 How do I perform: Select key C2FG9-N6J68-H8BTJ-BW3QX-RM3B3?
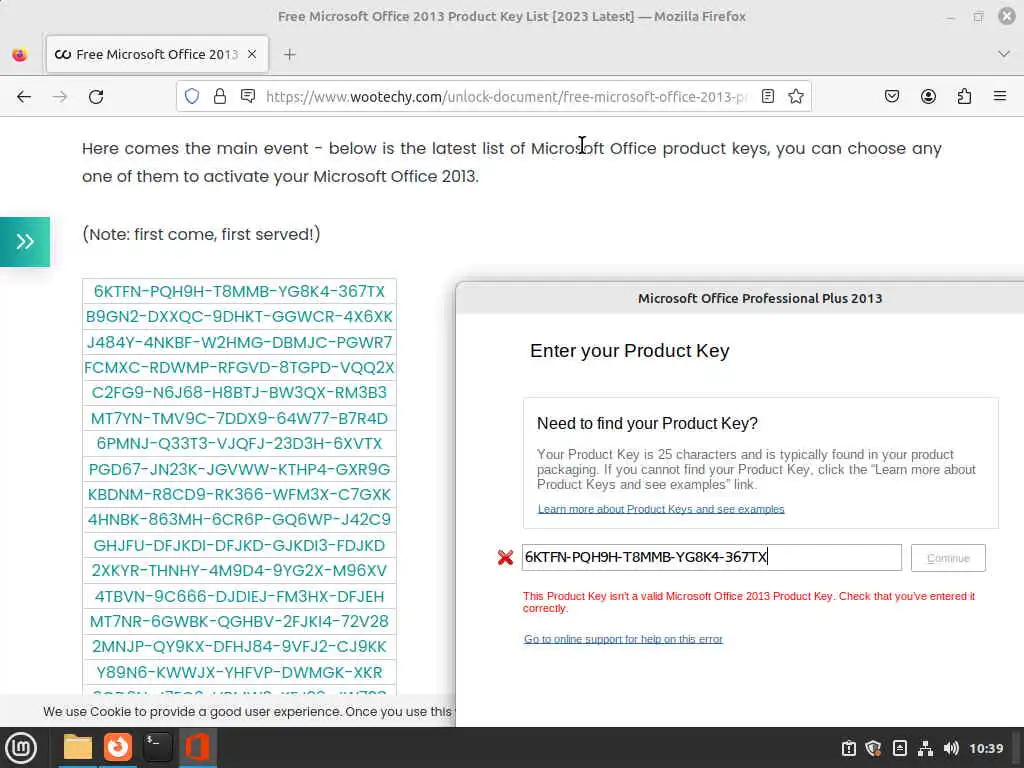239,392
